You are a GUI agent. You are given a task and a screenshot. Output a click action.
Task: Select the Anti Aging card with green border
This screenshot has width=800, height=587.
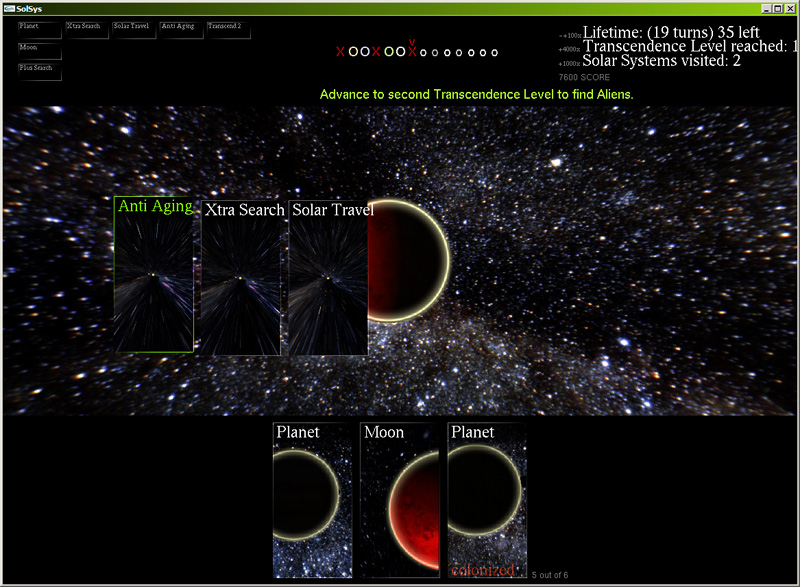tap(153, 275)
